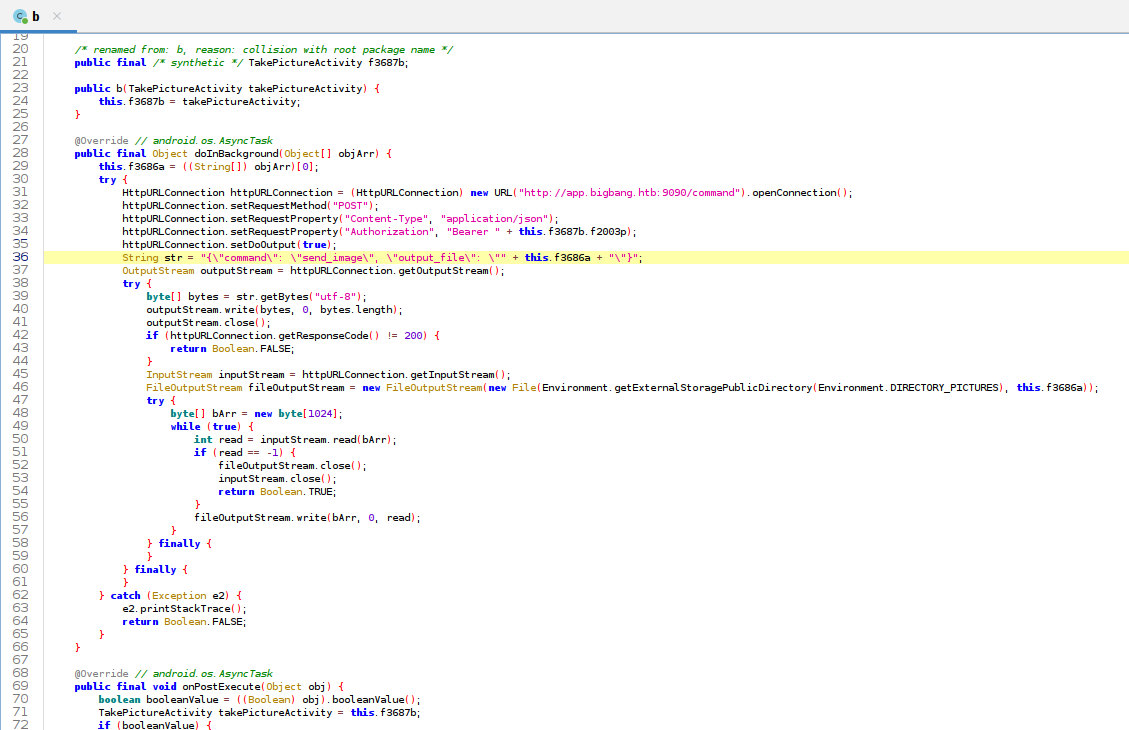The height and width of the screenshot is (730, 1129).
Task: Click e2.printStackTrace() call
Action: pyautogui.click(x=184, y=609)
